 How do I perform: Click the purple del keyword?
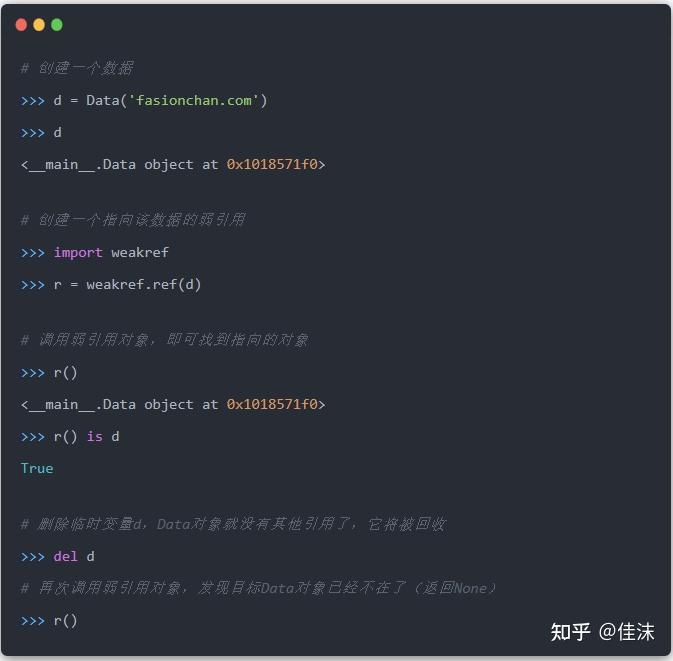click(x=66, y=556)
